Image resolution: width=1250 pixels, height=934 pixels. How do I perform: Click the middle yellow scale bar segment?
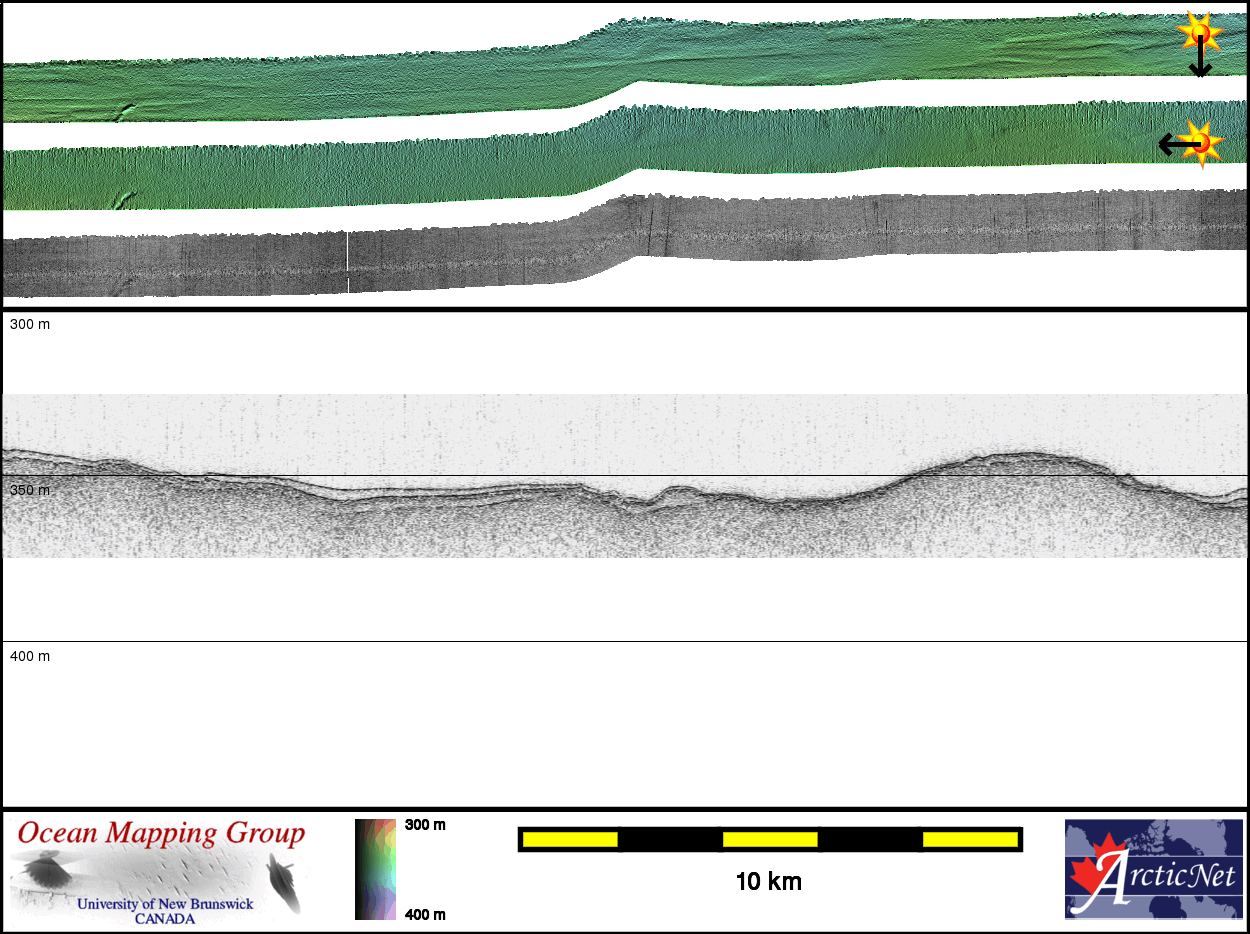770,839
